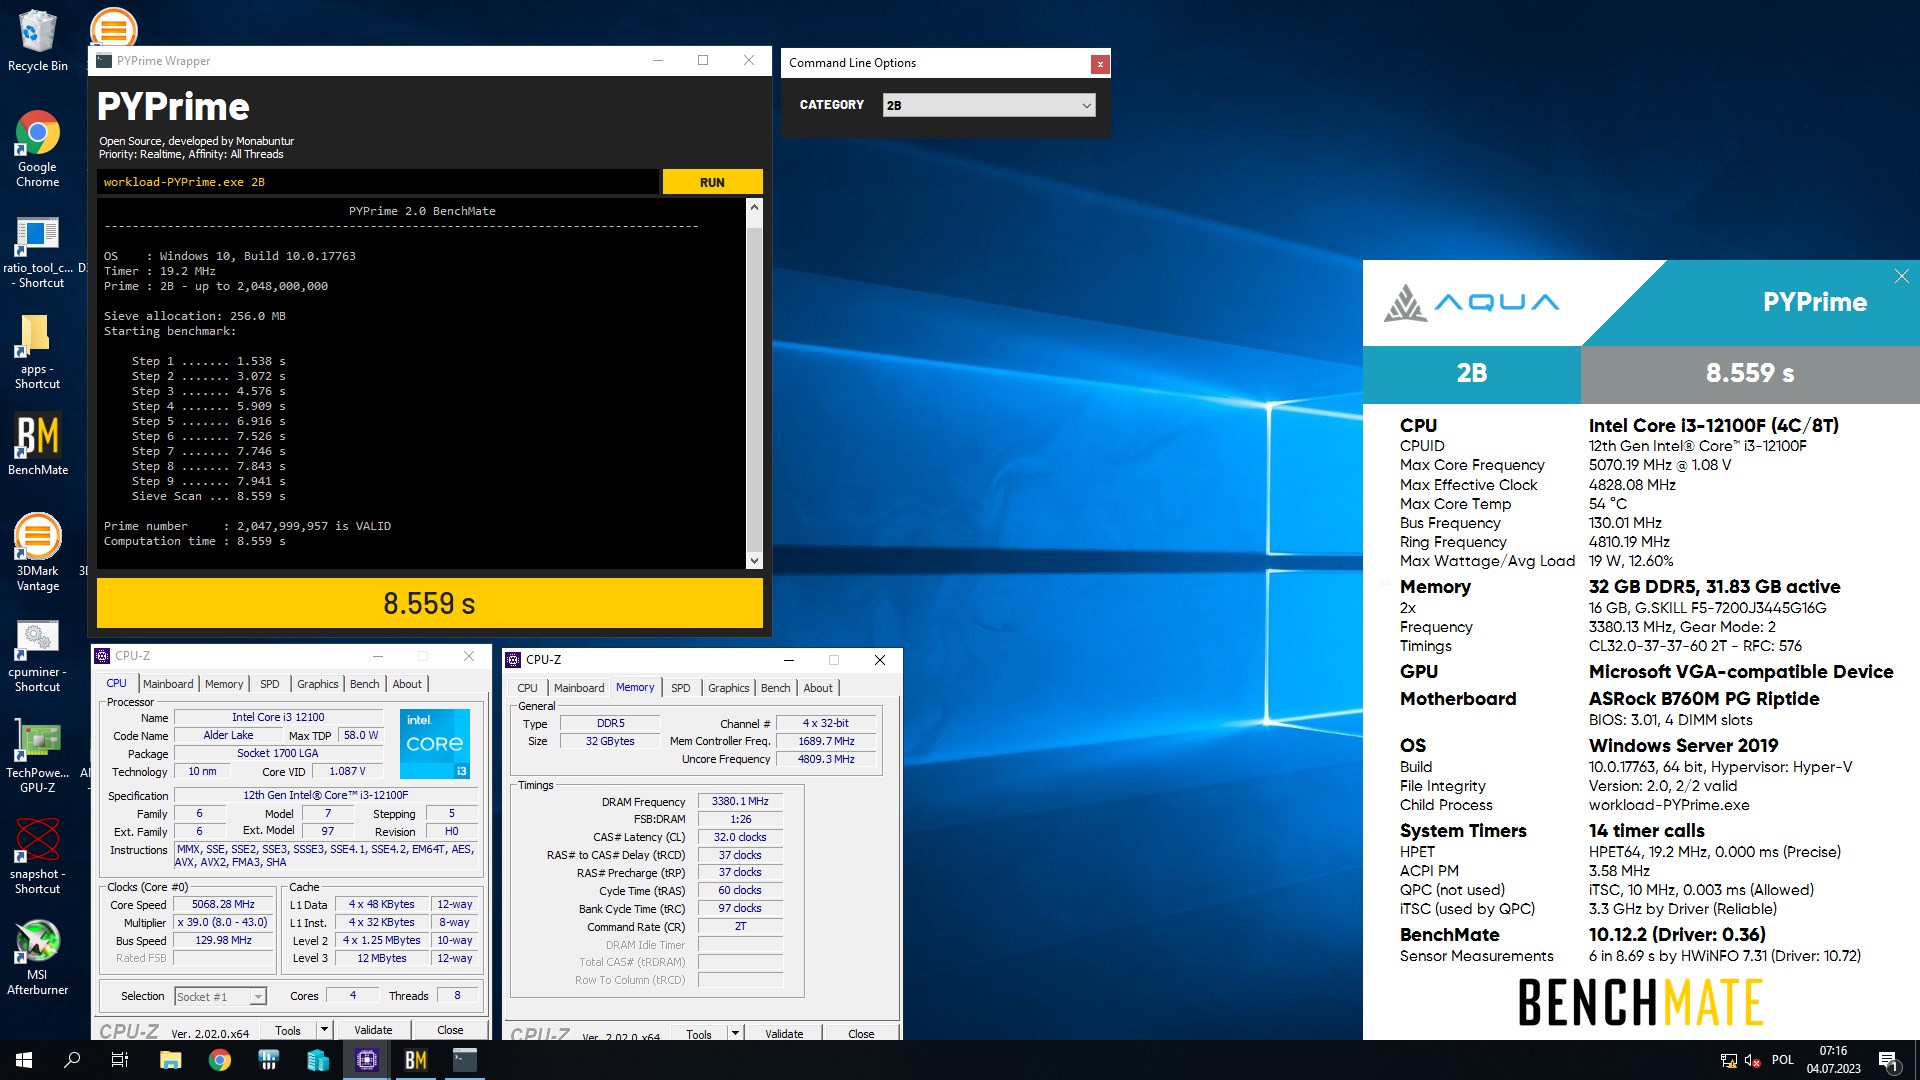Click the Intel Core i3 logo
Image resolution: width=1920 pixels, height=1080 pixels.
point(435,743)
